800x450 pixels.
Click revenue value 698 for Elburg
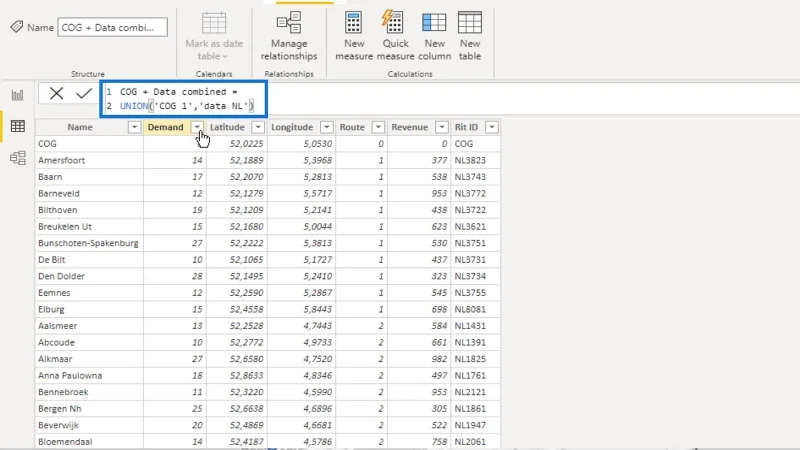pos(419,309)
